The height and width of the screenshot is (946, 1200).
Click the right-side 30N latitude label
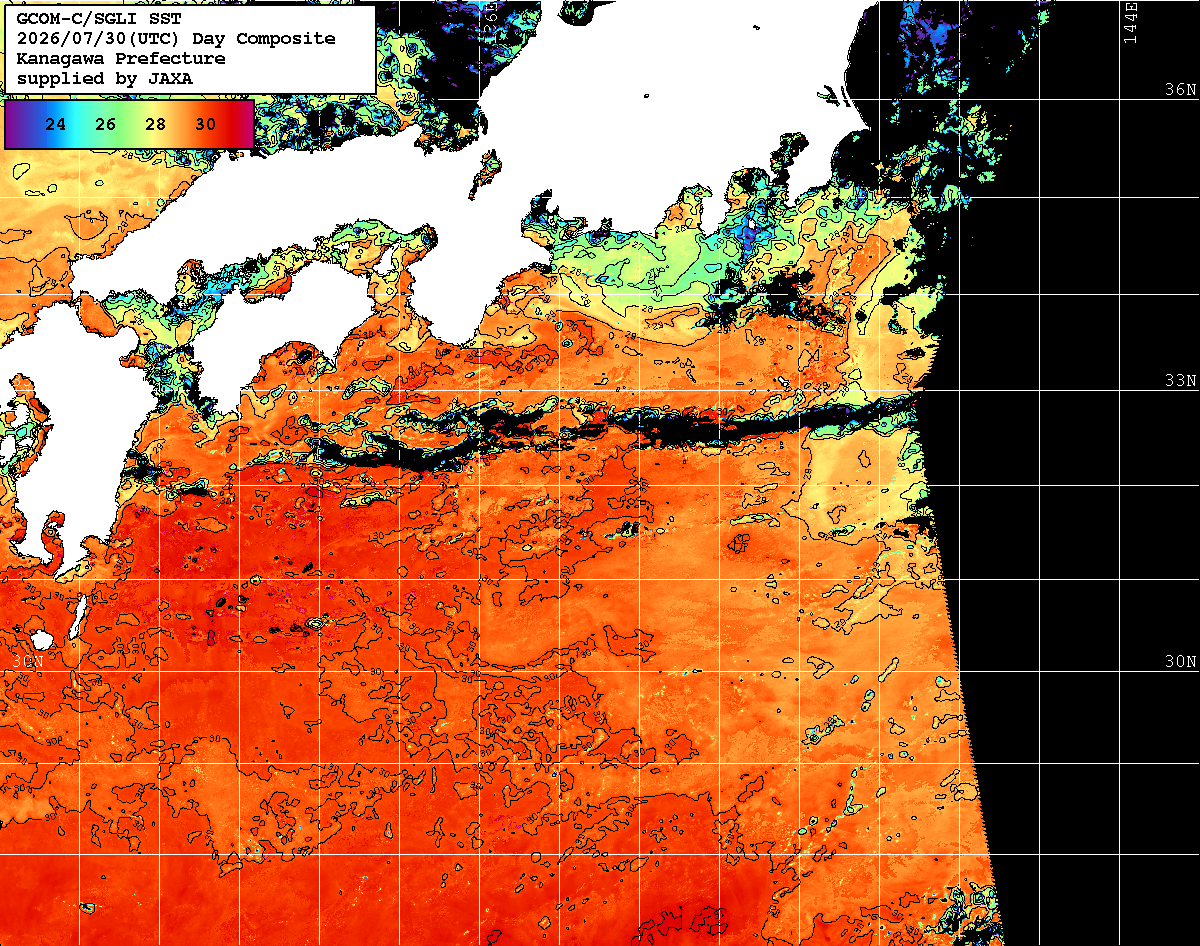1180,662
